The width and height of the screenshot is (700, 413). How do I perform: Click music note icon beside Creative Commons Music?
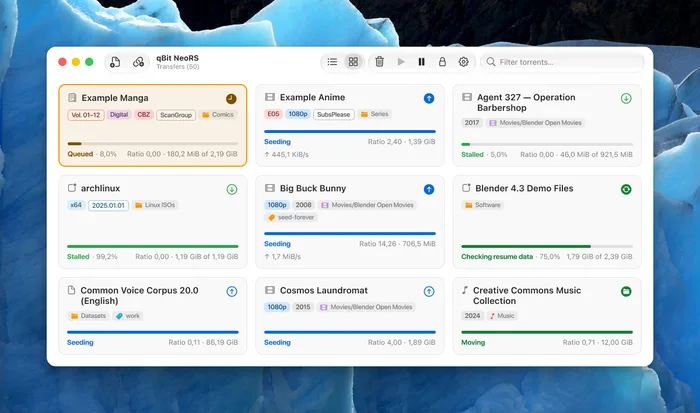465,290
